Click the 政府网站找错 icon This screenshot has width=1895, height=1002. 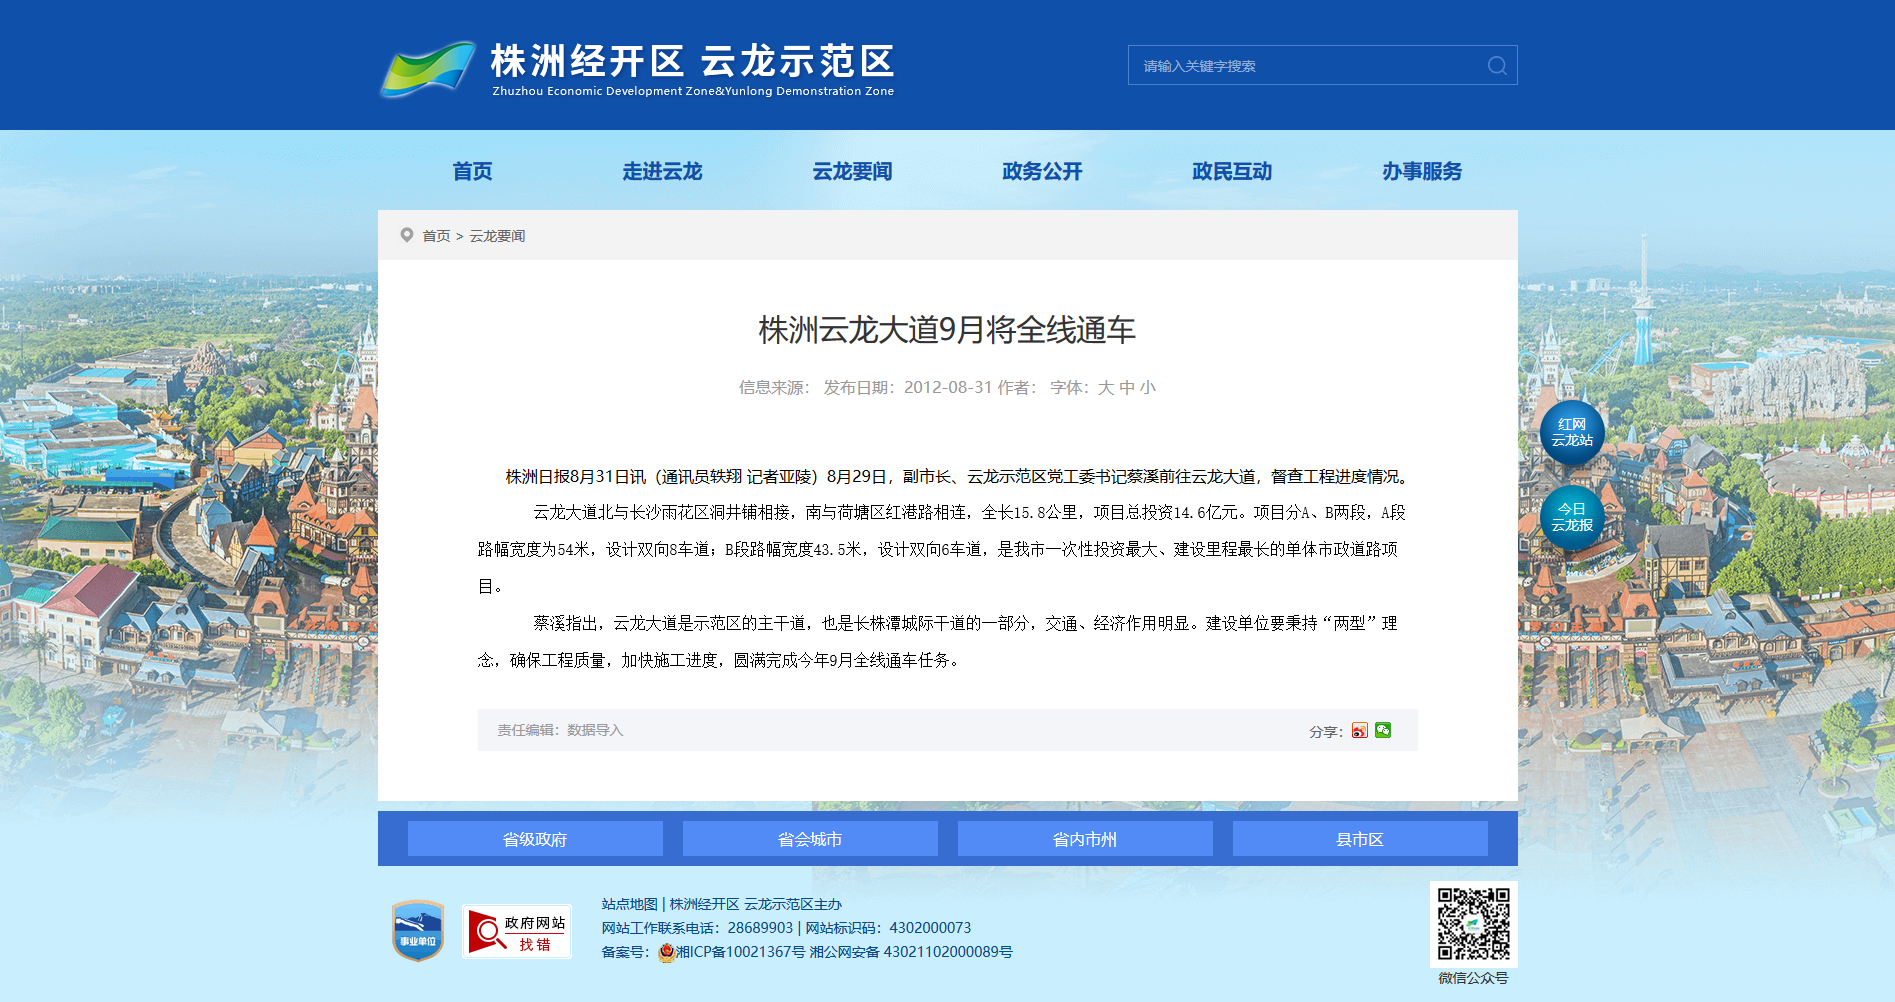pos(517,932)
